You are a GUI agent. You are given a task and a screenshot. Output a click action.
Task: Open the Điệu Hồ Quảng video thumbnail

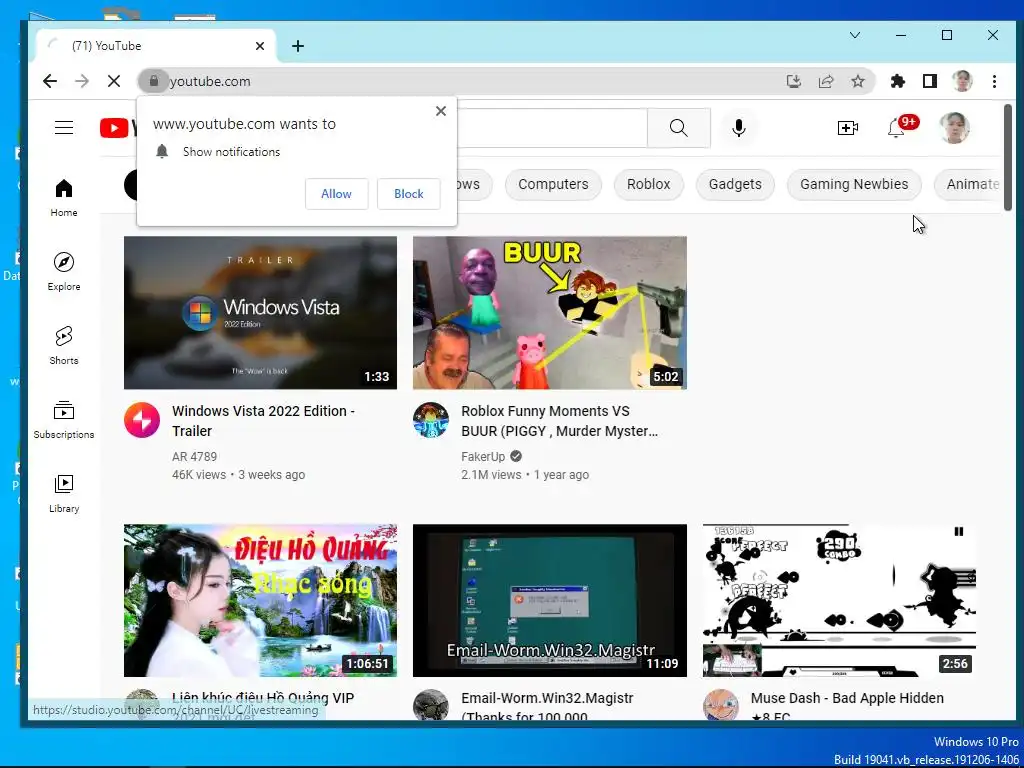[x=261, y=600]
